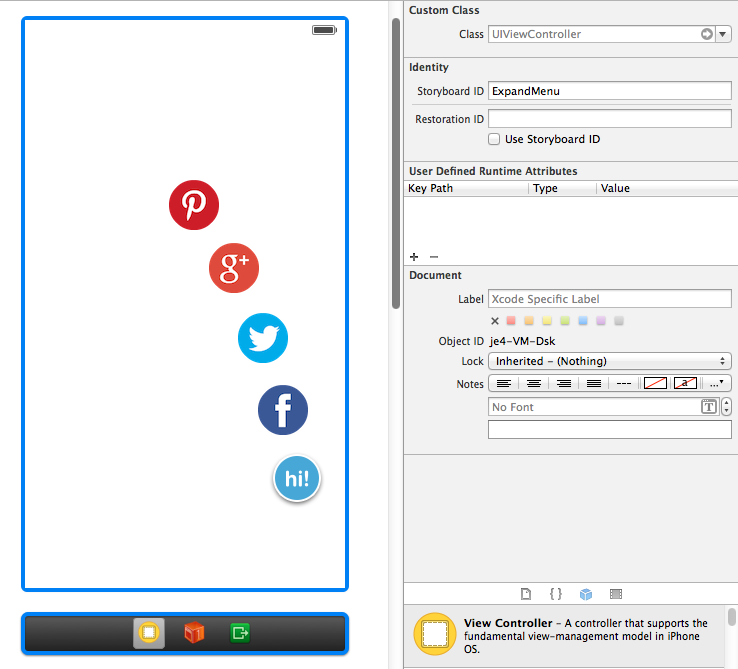Click the Pinterest button in the storyboard
The image size is (738, 669).
[x=194, y=205]
